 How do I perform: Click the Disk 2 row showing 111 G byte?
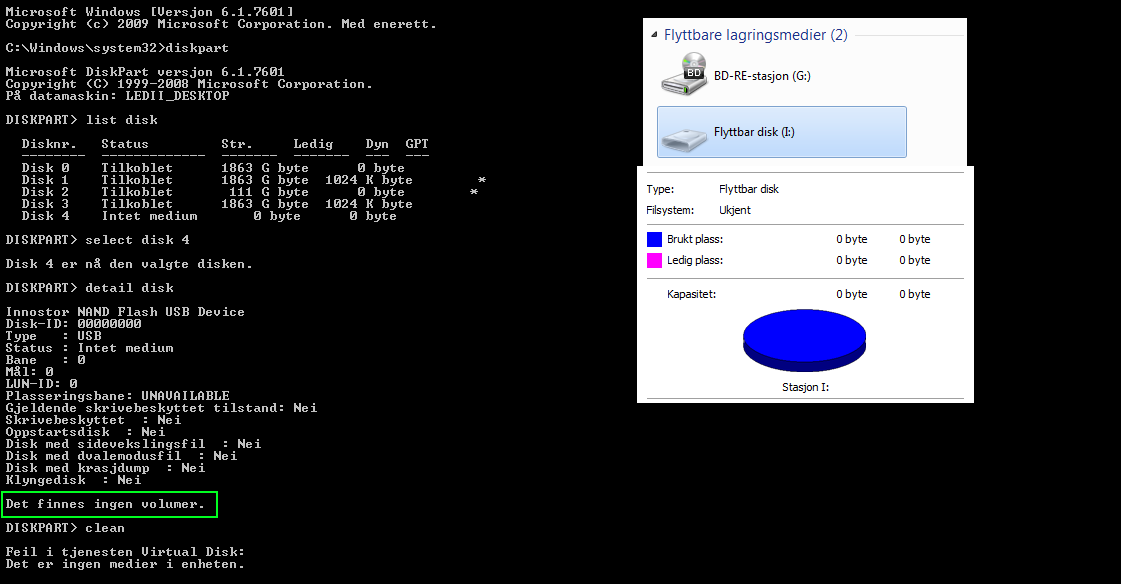[250, 192]
